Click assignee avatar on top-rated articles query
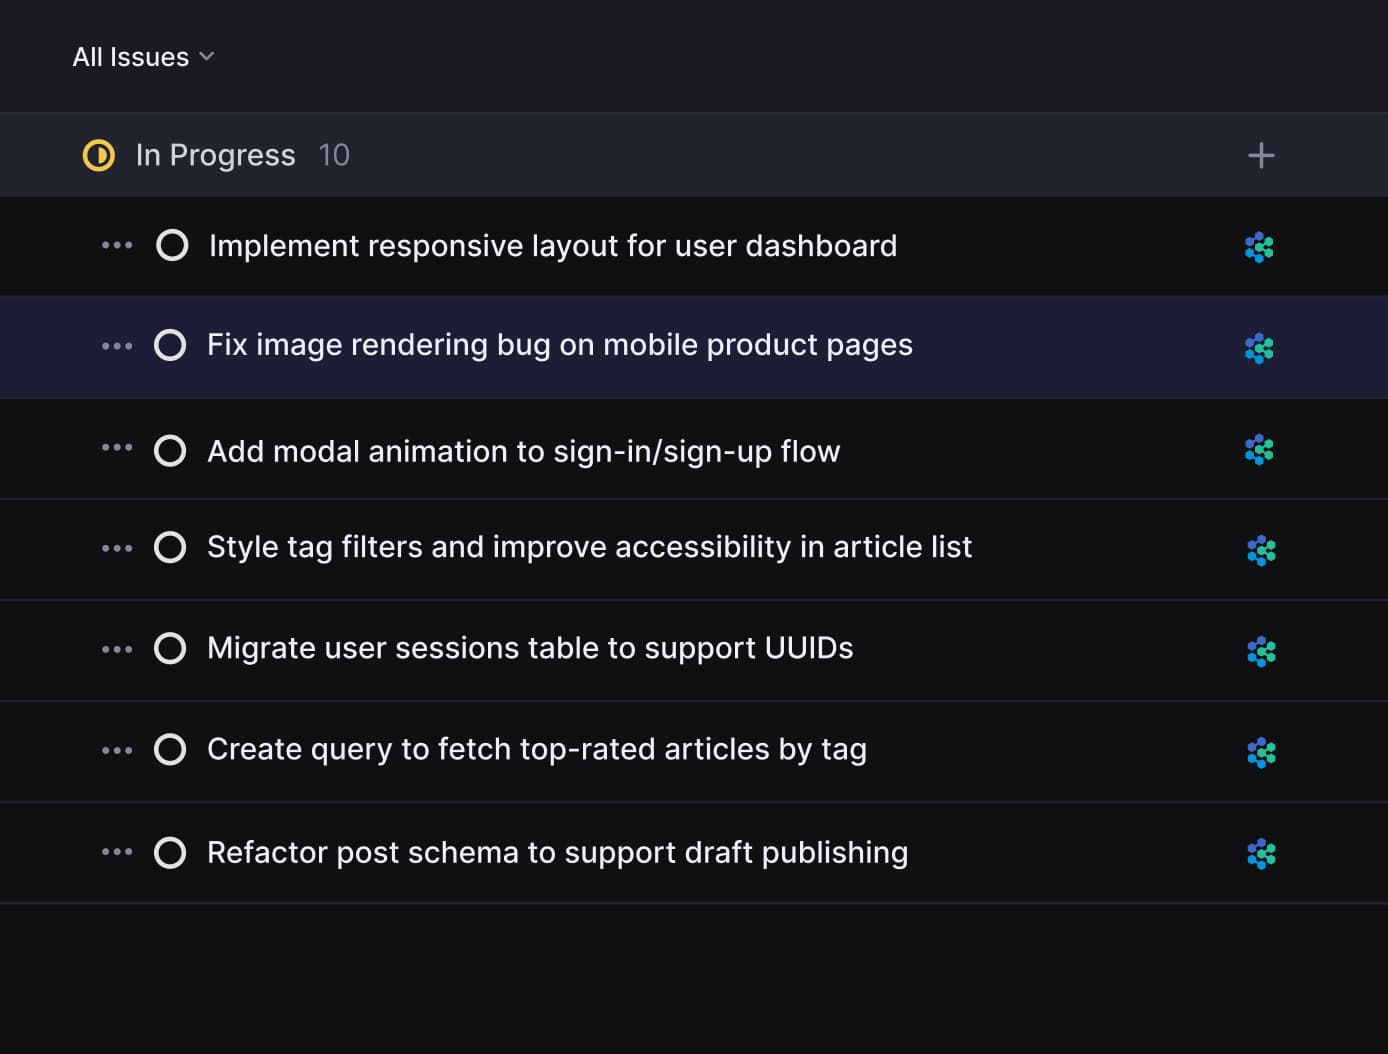This screenshot has height=1054, width=1388. pos(1261,752)
